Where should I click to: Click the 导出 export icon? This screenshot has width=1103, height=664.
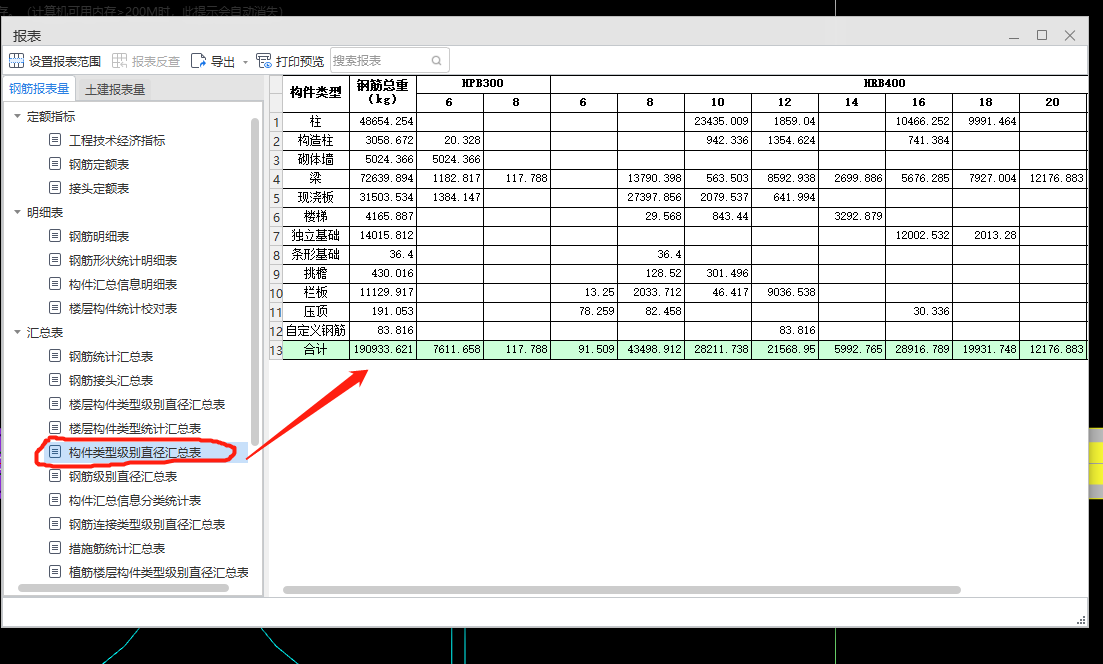coord(198,61)
